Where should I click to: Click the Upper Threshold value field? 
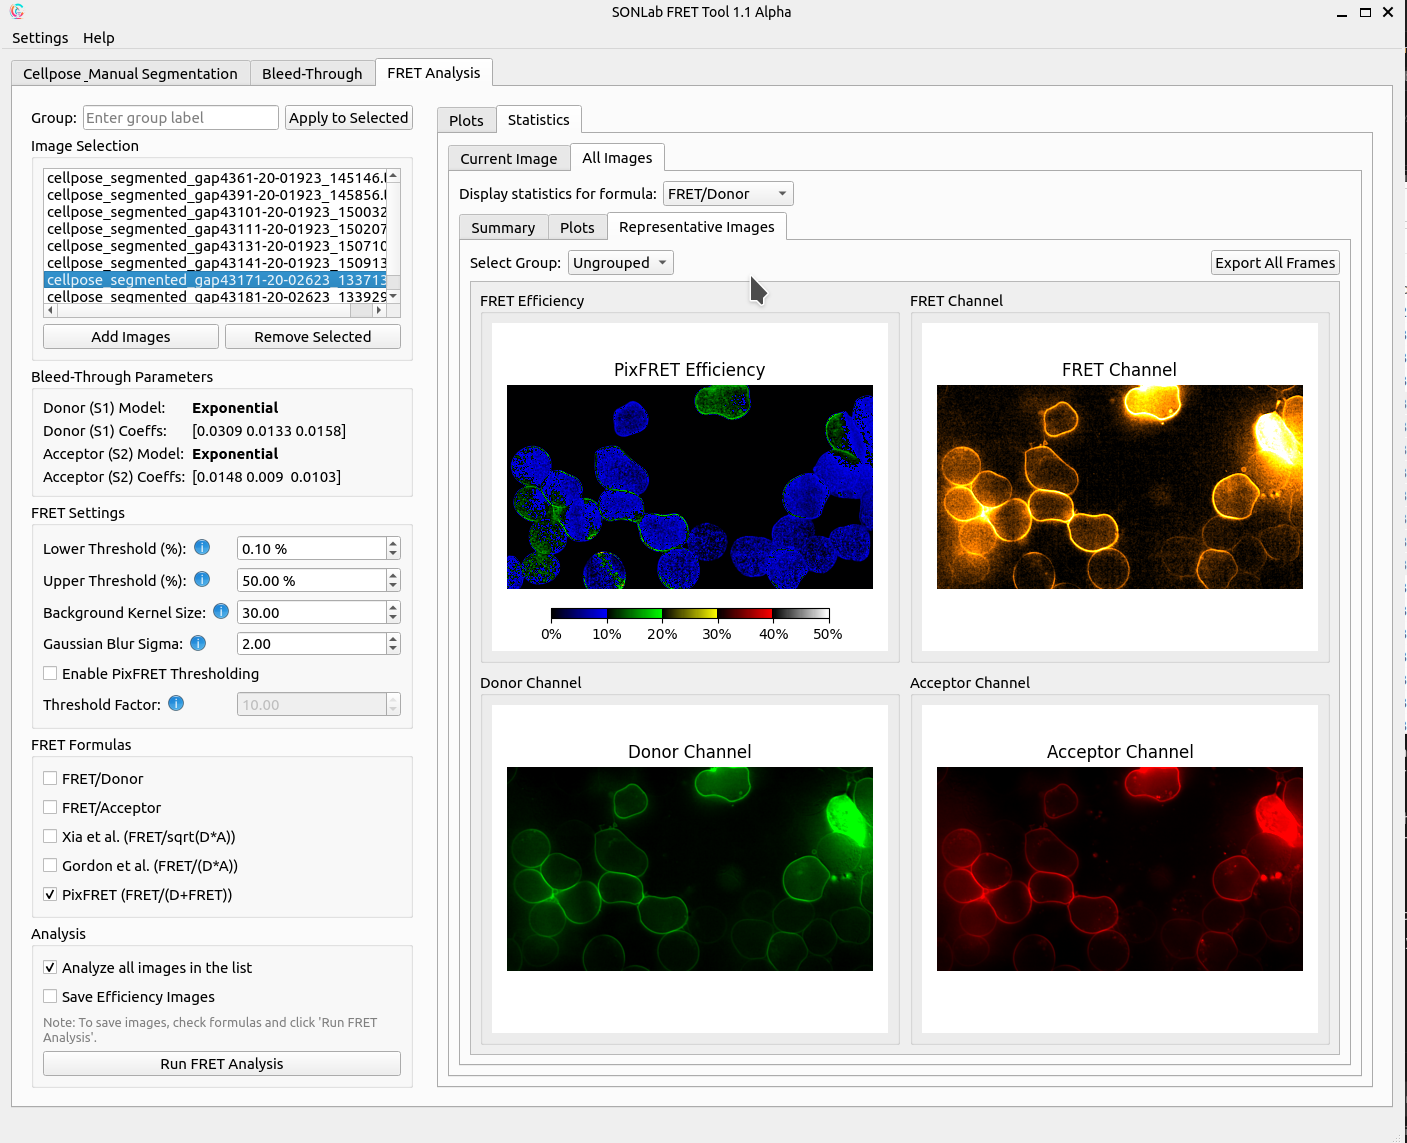point(312,580)
